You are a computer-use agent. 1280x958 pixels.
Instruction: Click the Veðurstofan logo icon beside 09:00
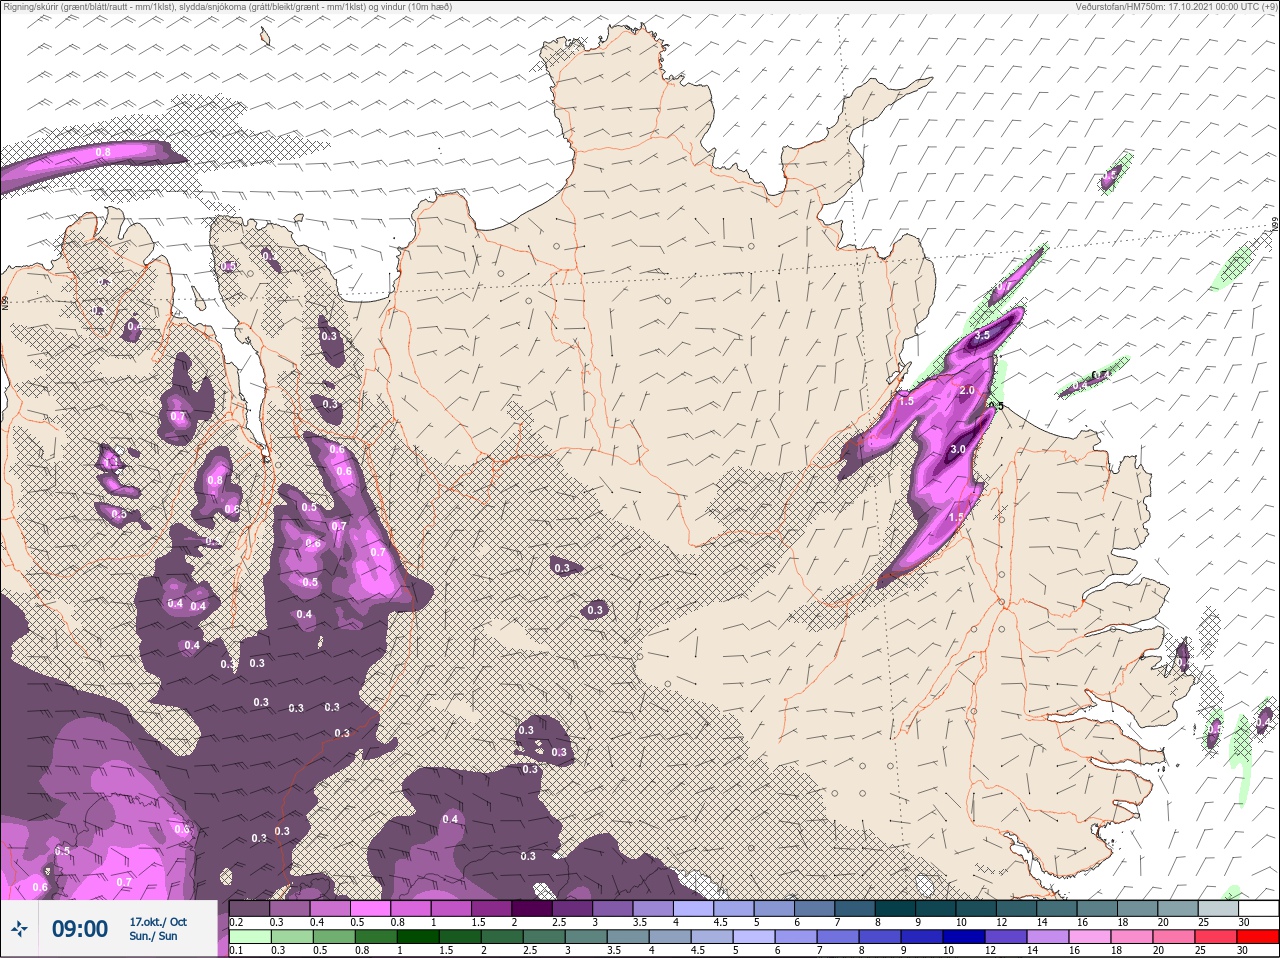(x=19, y=929)
